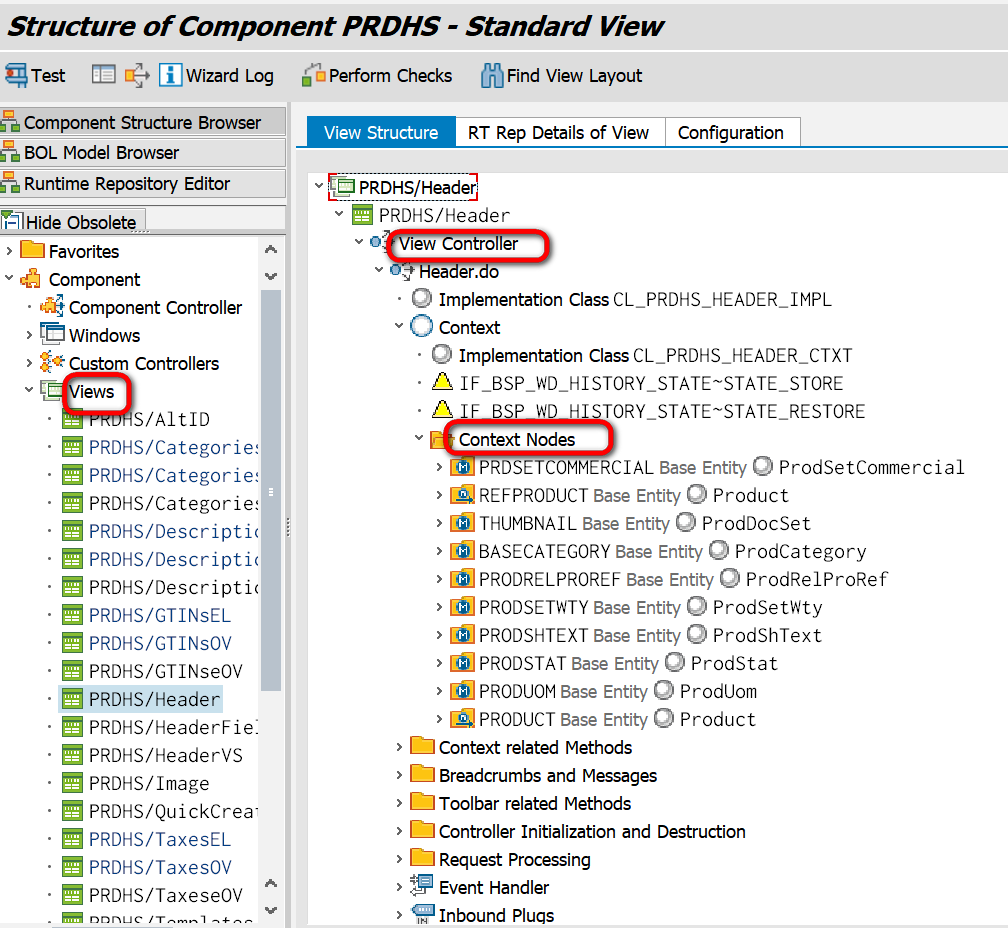Screen dimensions: 1008x928
Task: Open the Wizard Log info icon
Action: coord(170,75)
